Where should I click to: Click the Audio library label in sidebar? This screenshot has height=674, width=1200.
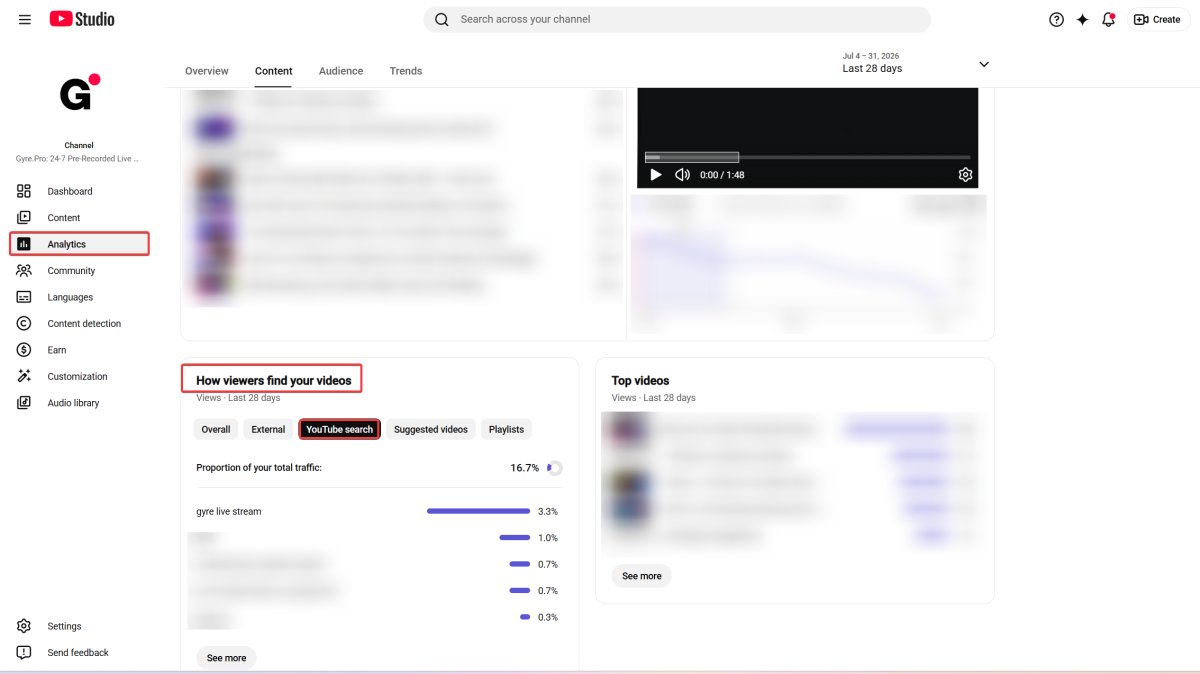tap(73, 403)
